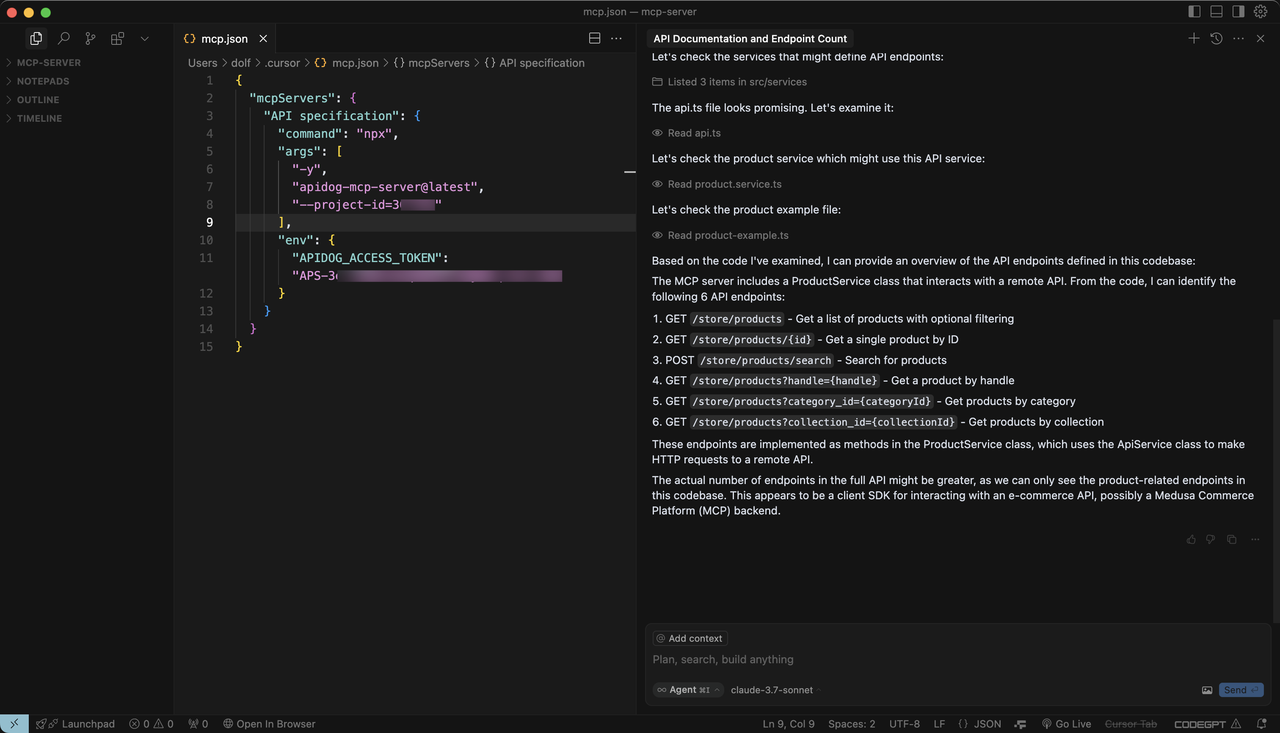Open chat panel more options menu
The image size is (1280, 733).
coord(1238,38)
